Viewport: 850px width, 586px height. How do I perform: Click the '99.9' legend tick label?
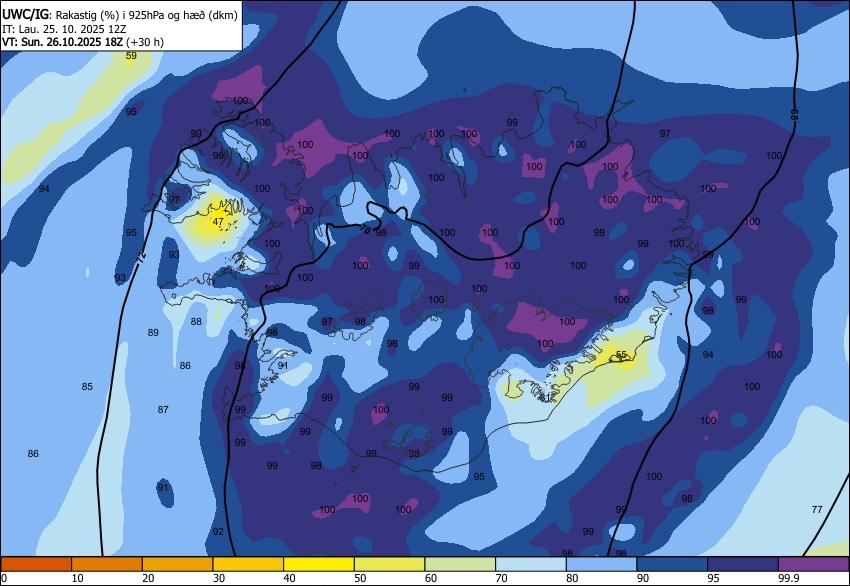pyautogui.click(x=788, y=578)
